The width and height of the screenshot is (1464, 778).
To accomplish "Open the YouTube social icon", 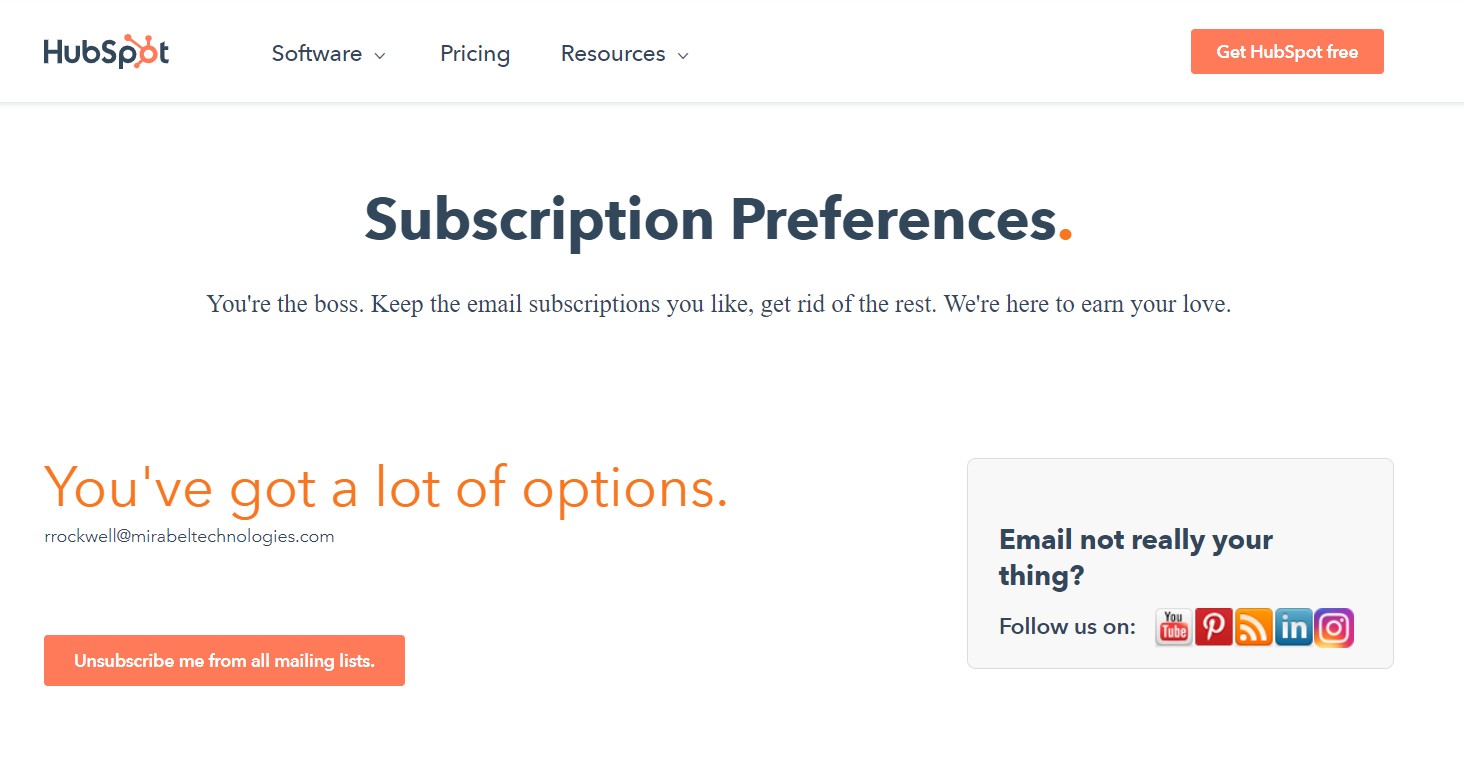I will point(1174,627).
